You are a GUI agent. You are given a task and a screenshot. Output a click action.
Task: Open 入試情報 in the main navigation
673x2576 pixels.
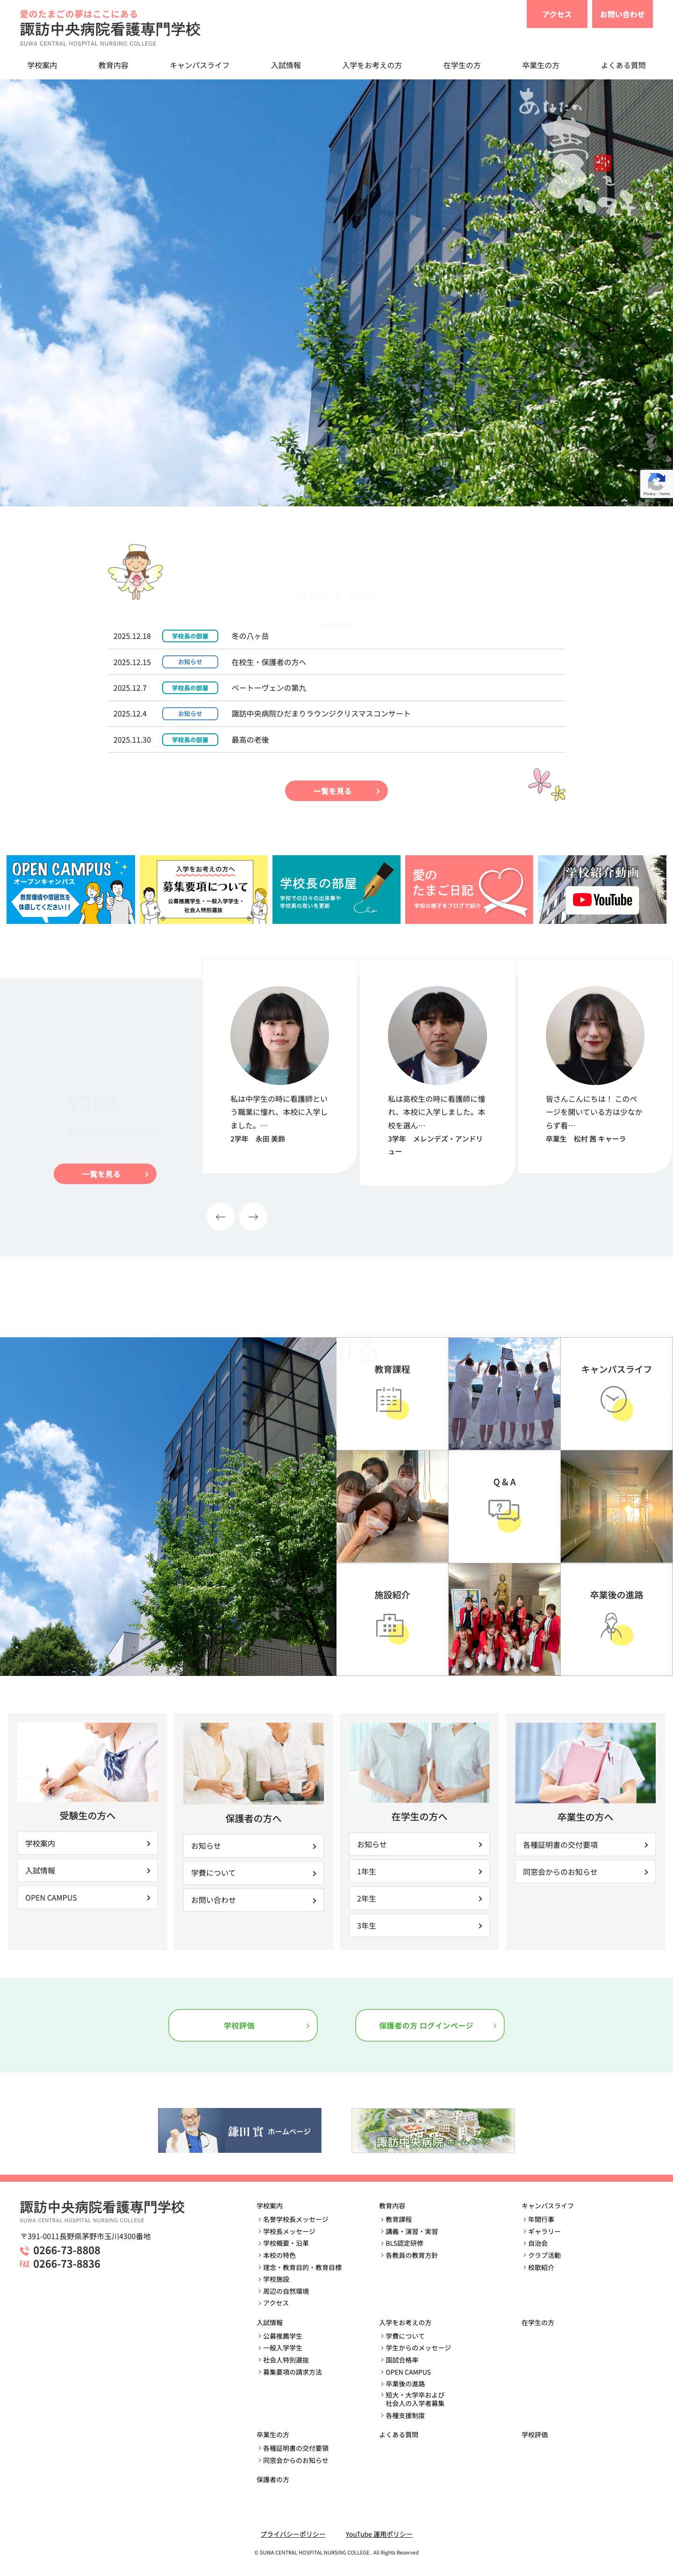[x=286, y=65]
